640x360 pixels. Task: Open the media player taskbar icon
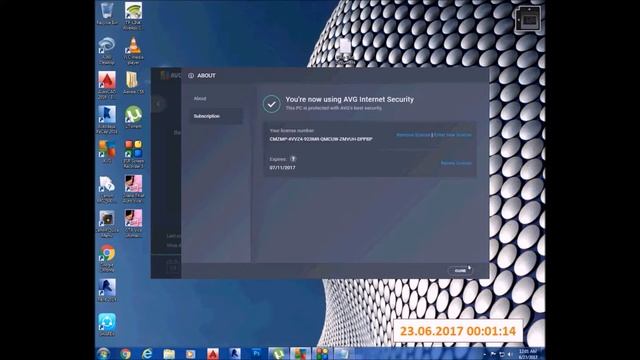click(x=191, y=353)
